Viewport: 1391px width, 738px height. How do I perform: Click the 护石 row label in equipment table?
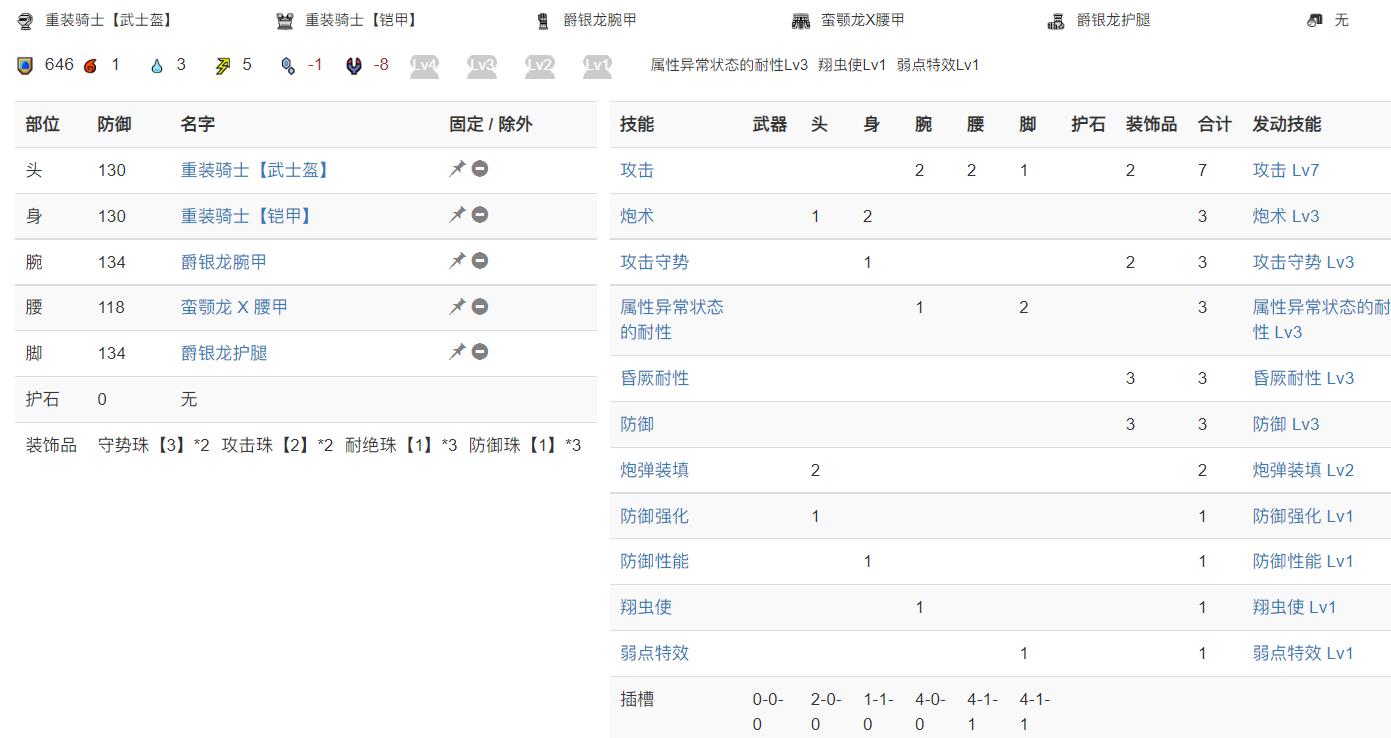click(42, 399)
